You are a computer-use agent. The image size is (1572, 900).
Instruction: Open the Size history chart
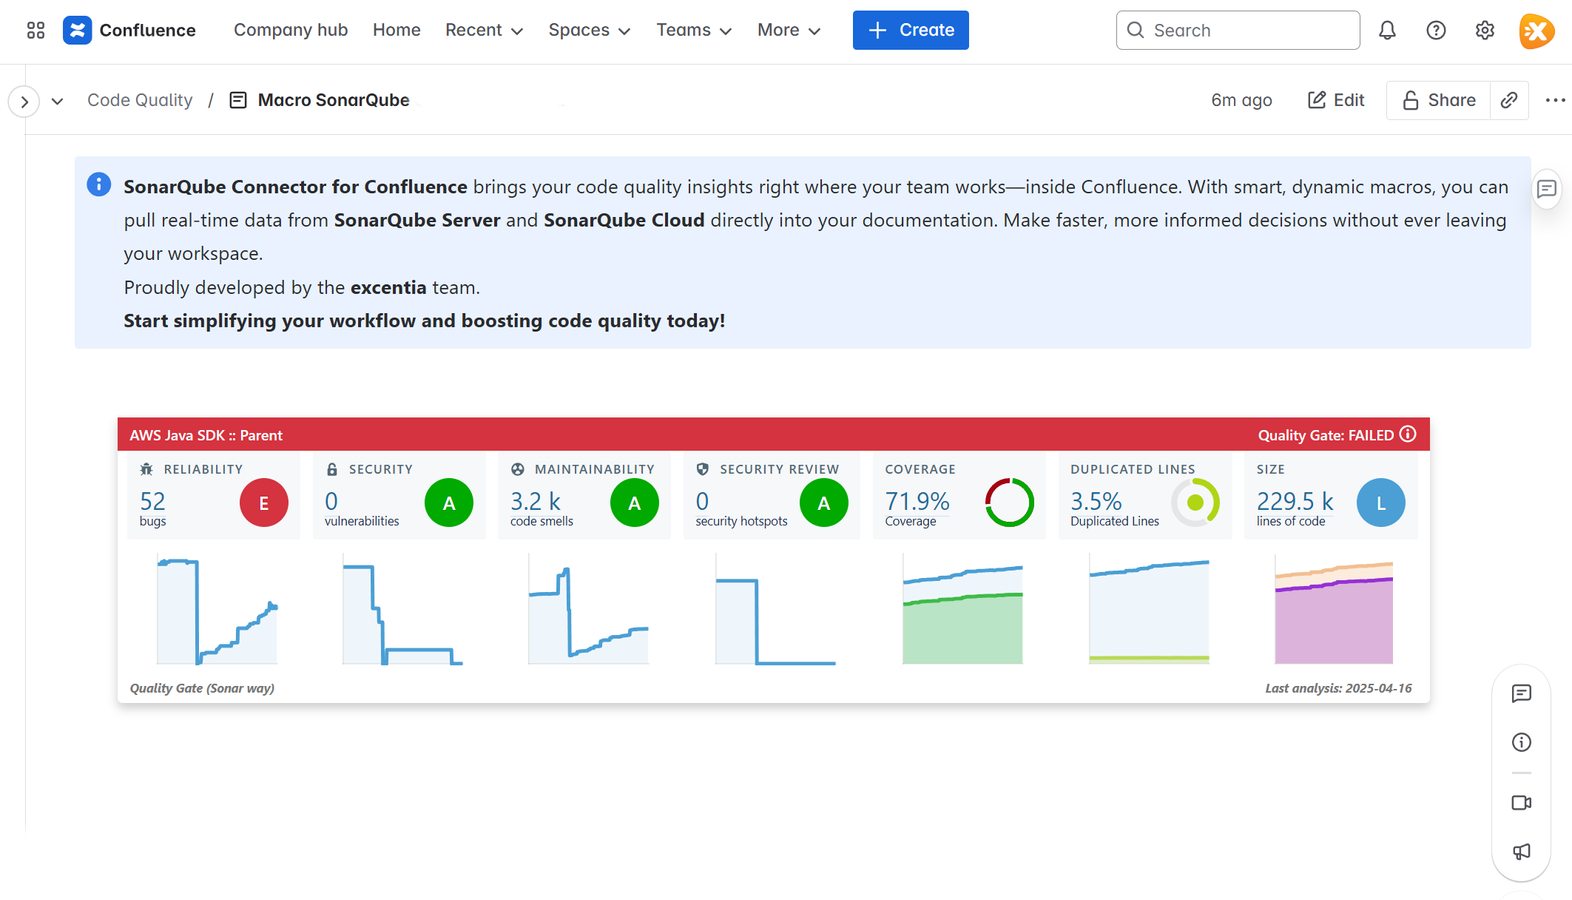coord(1334,611)
